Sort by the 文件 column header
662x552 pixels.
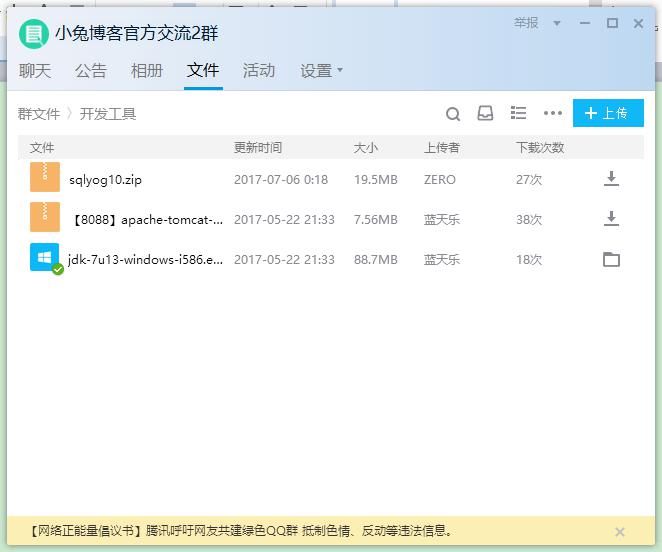coord(42,147)
